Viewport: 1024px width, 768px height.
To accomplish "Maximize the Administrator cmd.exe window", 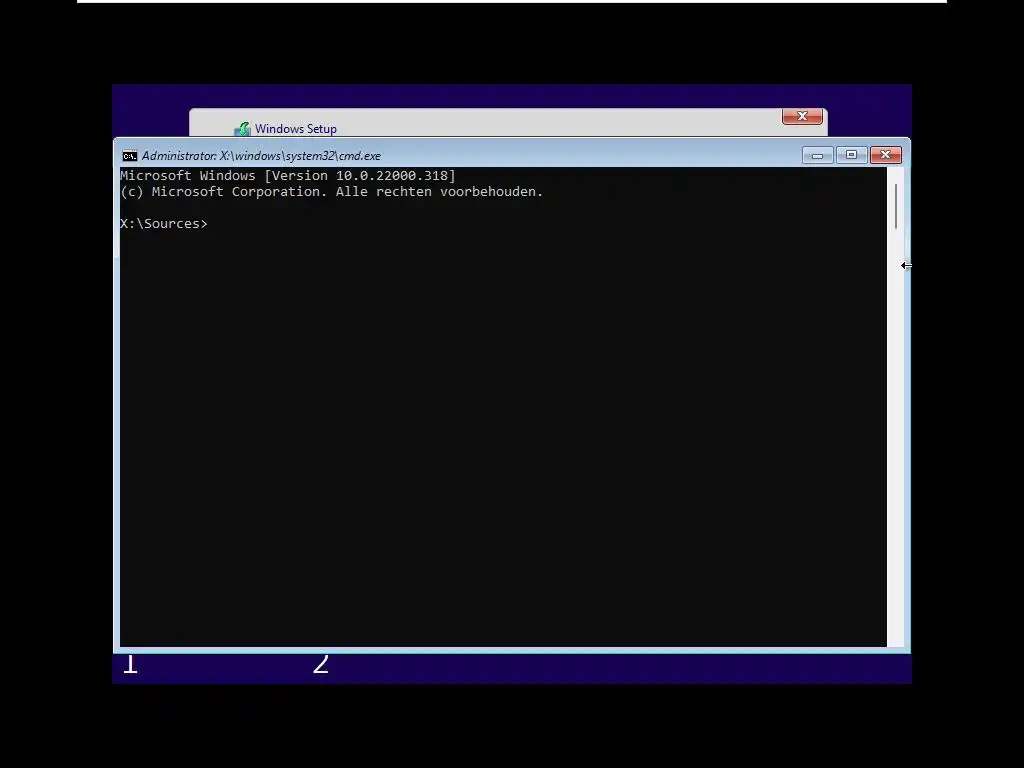I will pos(851,155).
